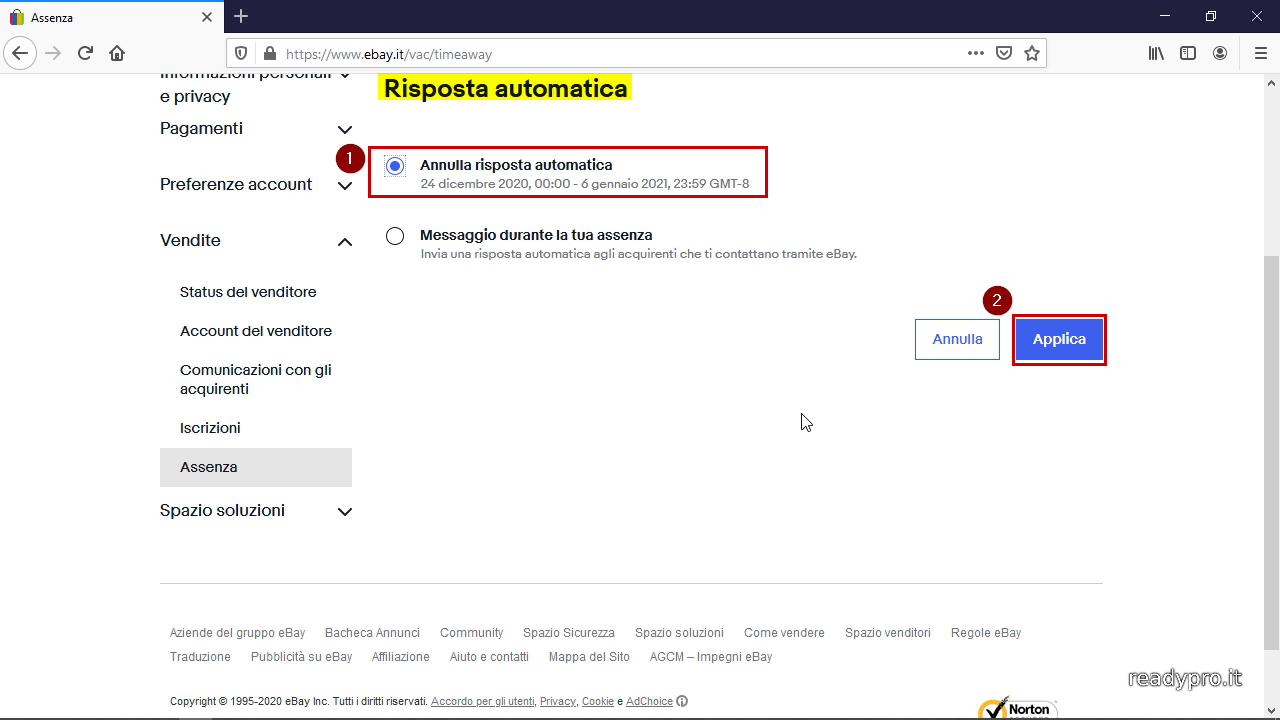Screen dimensions: 1280x720
Task: Open the page actions three-dot menu
Action: (976, 53)
